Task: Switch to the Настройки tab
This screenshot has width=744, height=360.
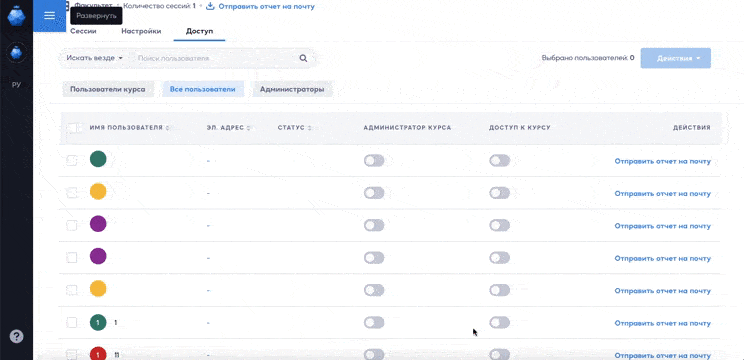Action: [x=141, y=31]
